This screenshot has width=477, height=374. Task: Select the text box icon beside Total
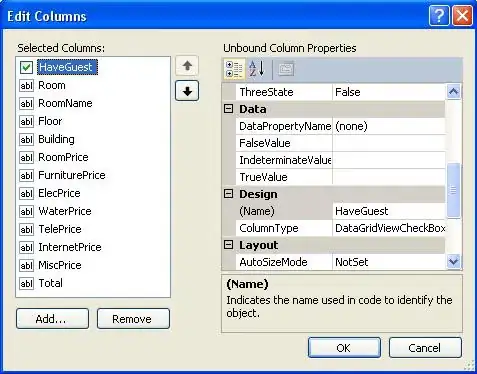(26, 283)
